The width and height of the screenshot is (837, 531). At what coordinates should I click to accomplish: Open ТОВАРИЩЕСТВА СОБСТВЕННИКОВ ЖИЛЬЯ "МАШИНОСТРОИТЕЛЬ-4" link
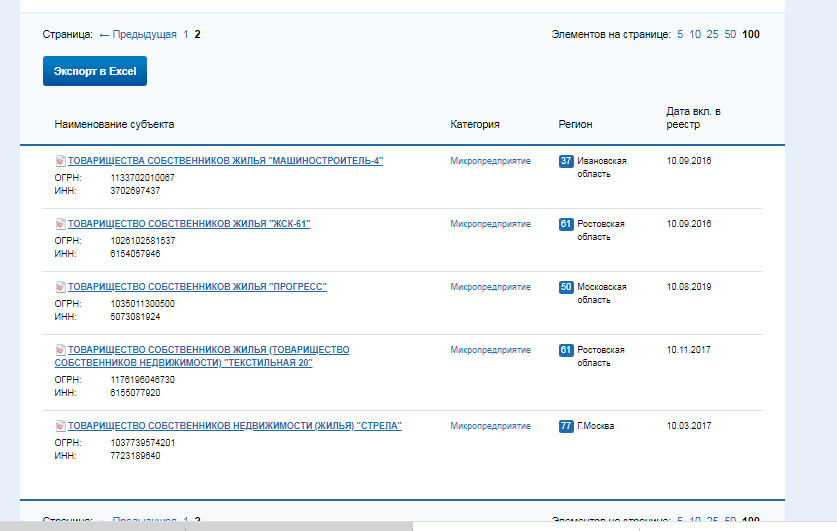tap(225, 161)
